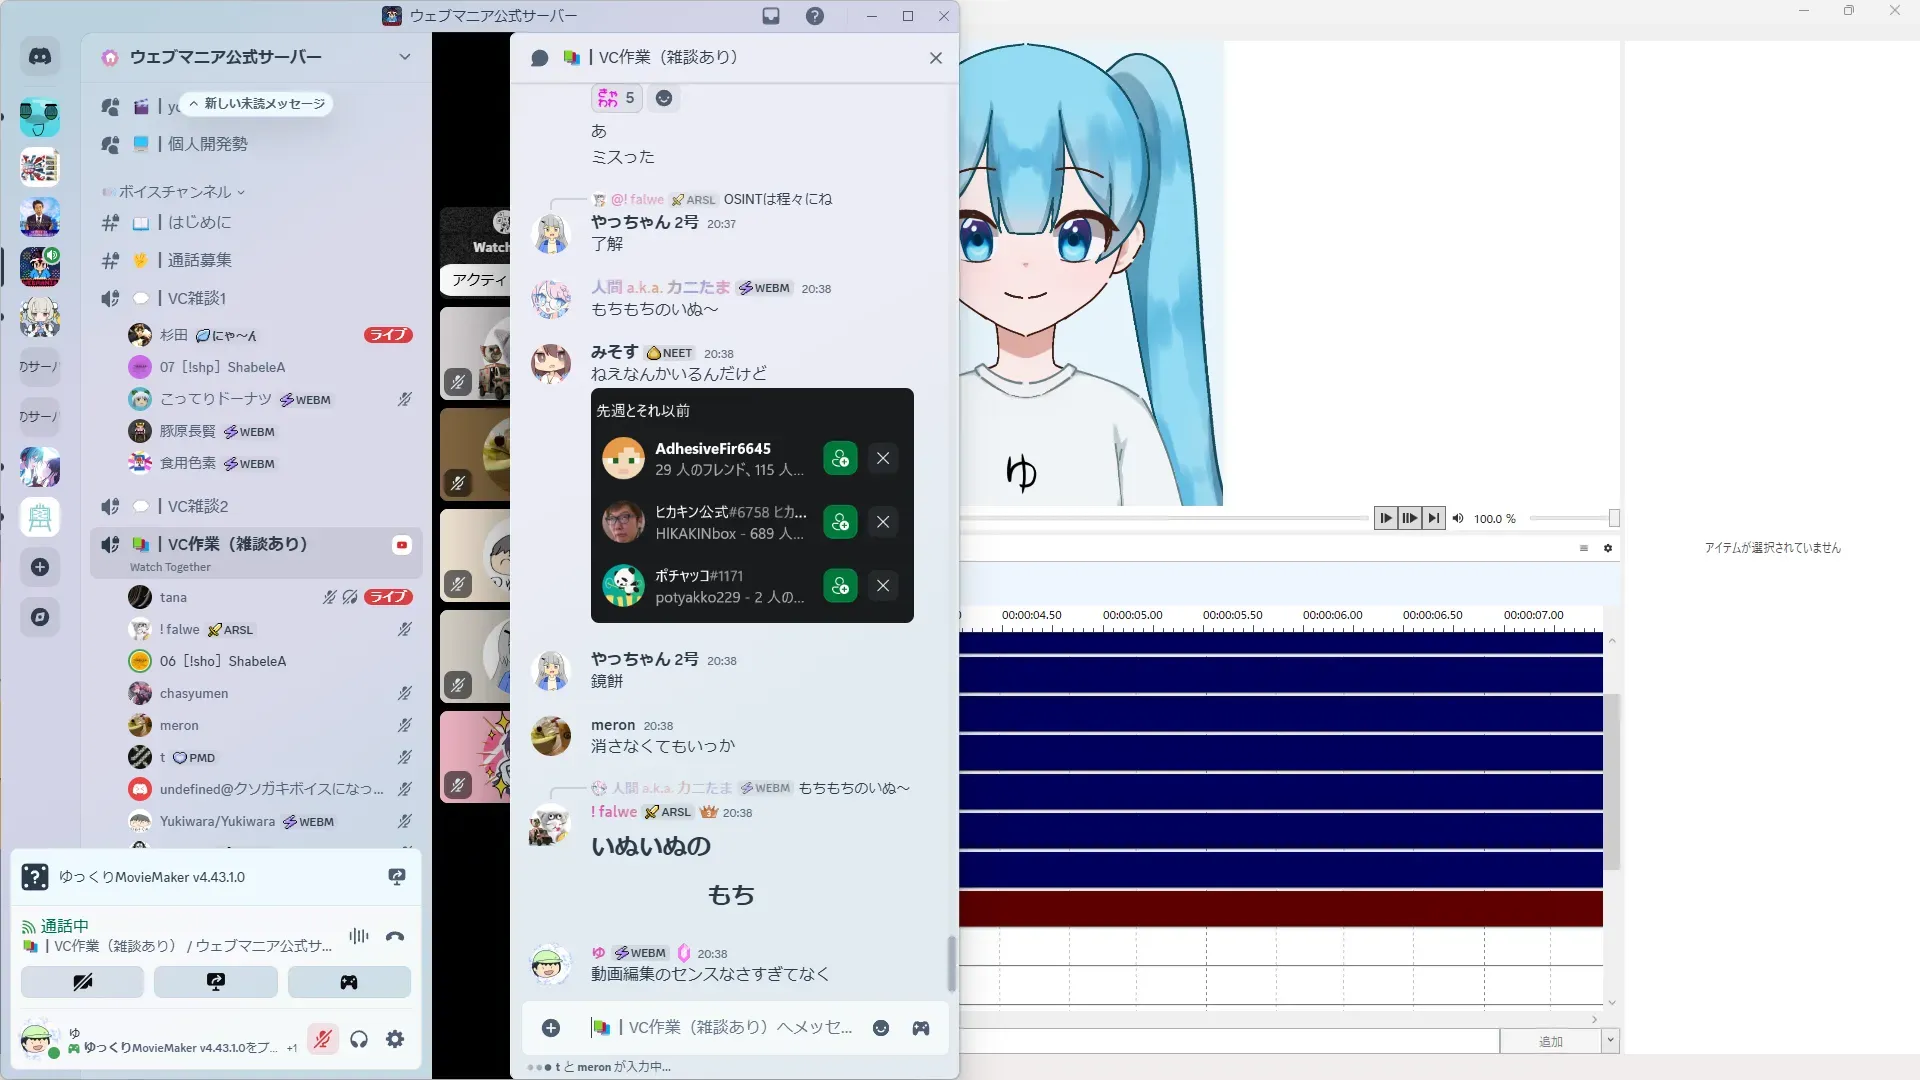
Task: Open the emoji picker in message box
Action: point(881,1028)
